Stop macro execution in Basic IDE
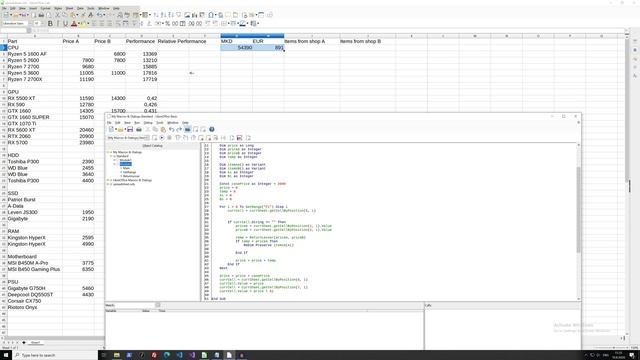 [169, 138]
